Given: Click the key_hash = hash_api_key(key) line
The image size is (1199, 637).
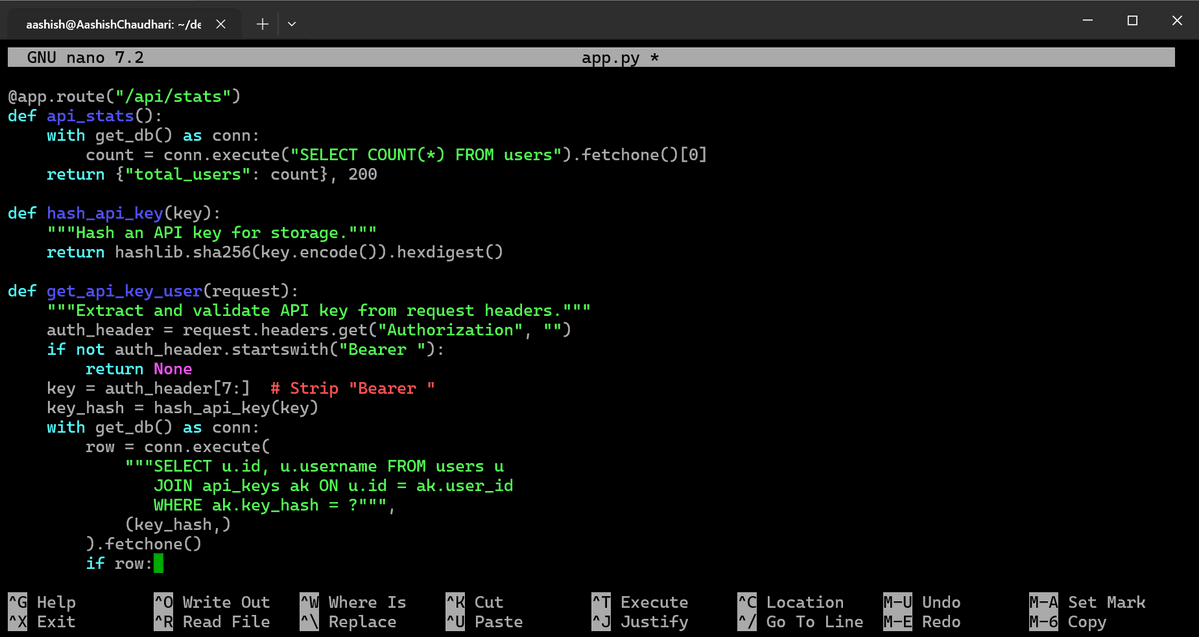Looking at the screenshot, I should coord(183,408).
